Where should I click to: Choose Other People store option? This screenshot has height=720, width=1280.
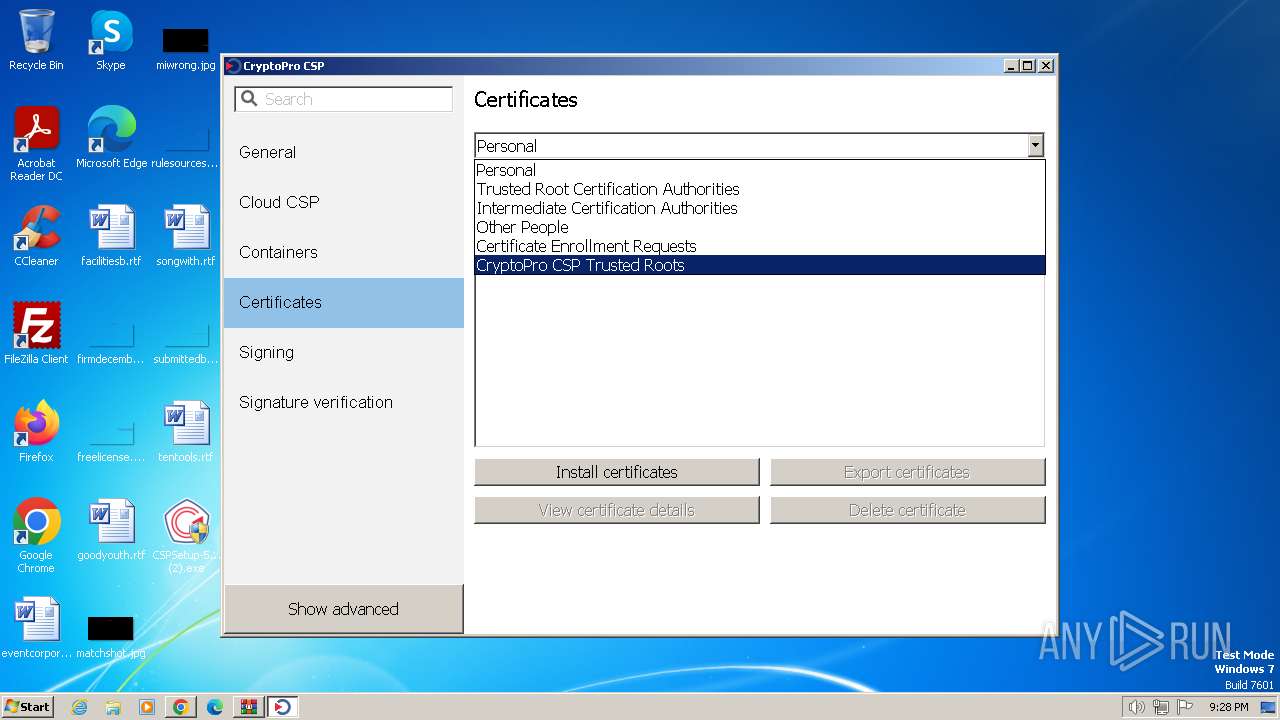click(760, 227)
